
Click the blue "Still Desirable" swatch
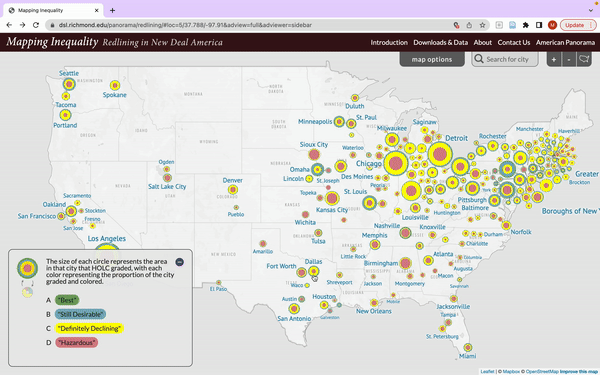(80, 314)
